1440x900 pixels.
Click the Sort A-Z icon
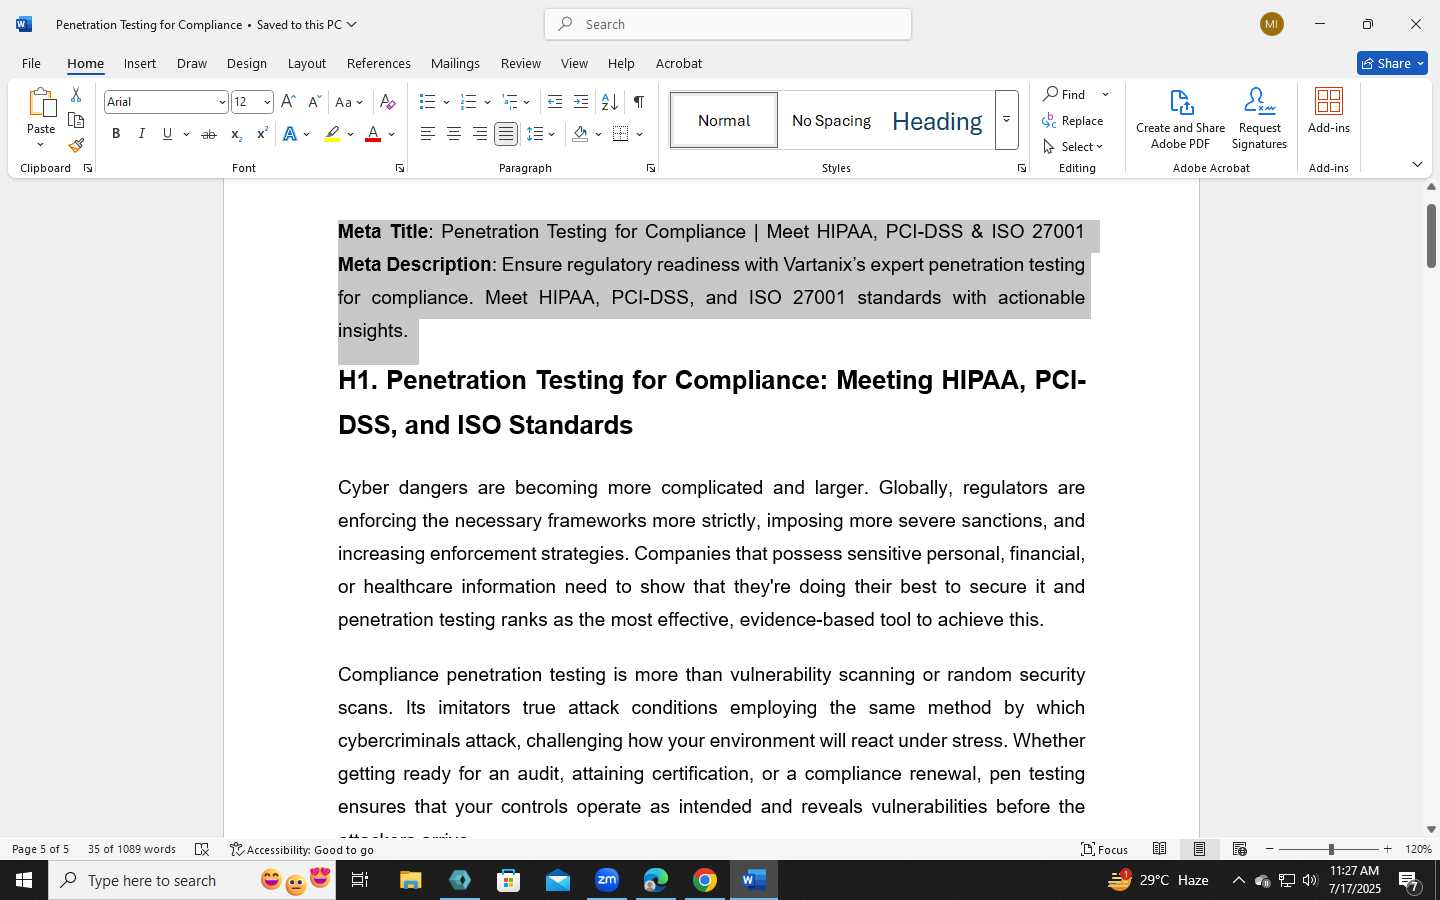[x=609, y=102]
